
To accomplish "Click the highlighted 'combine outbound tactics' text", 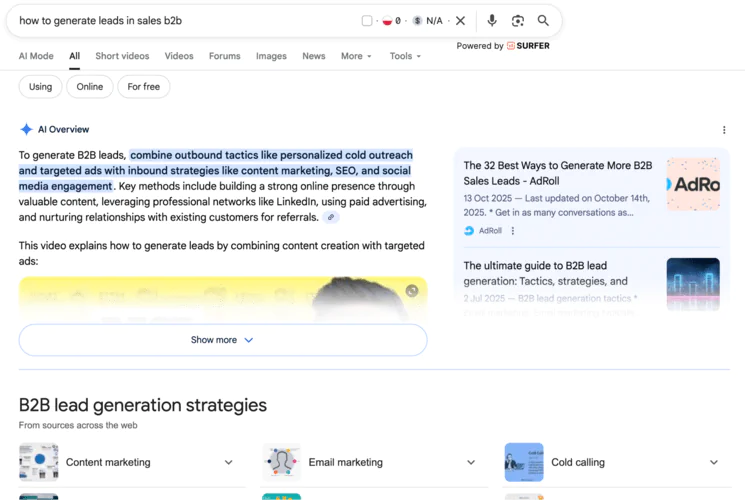I will pyautogui.click(x=215, y=171).
